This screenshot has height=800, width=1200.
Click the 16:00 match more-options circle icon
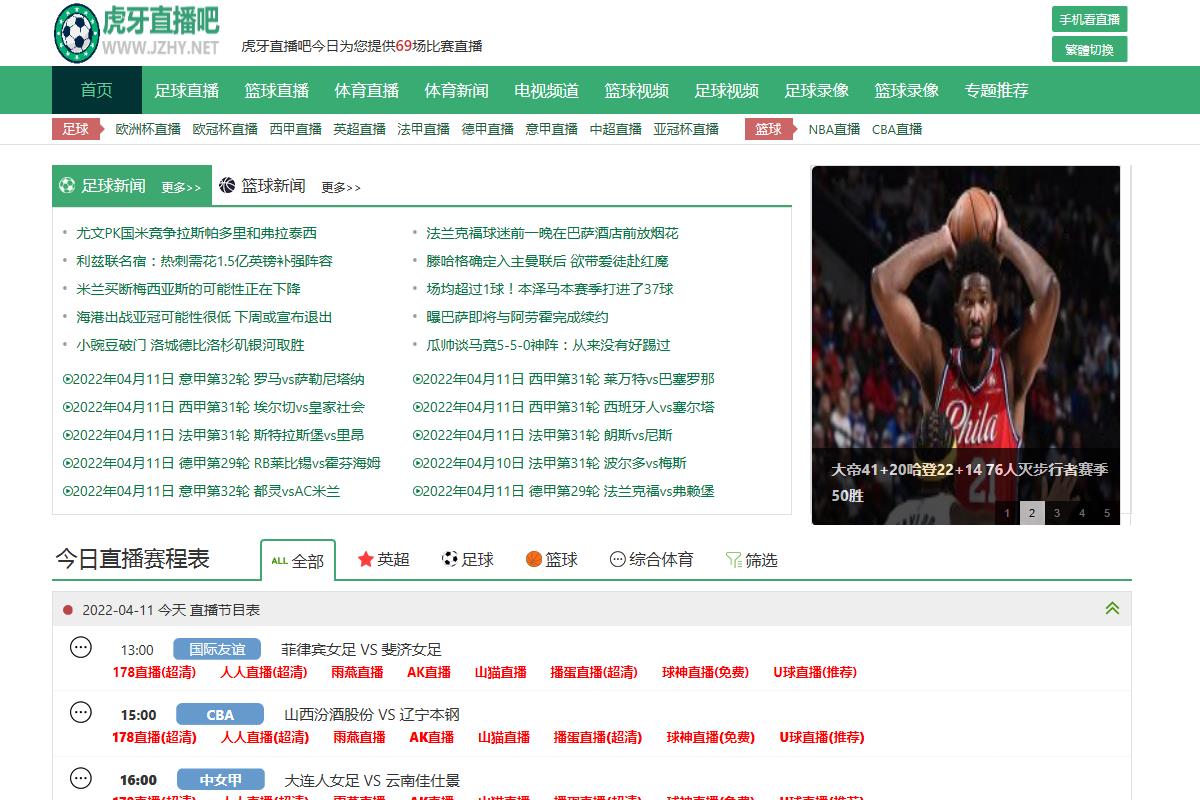81,778
